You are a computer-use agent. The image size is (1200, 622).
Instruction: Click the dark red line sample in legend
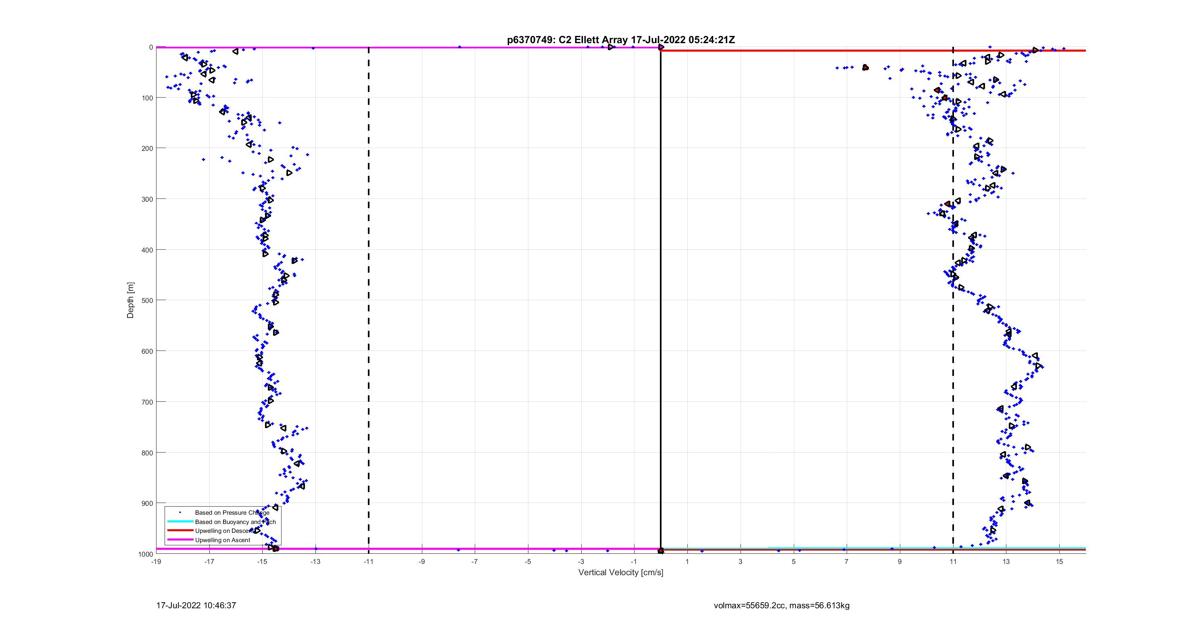pos(180,531)
